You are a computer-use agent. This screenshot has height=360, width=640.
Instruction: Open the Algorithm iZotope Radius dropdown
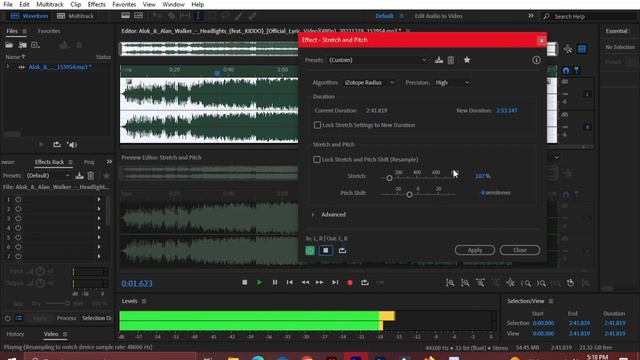370,83
